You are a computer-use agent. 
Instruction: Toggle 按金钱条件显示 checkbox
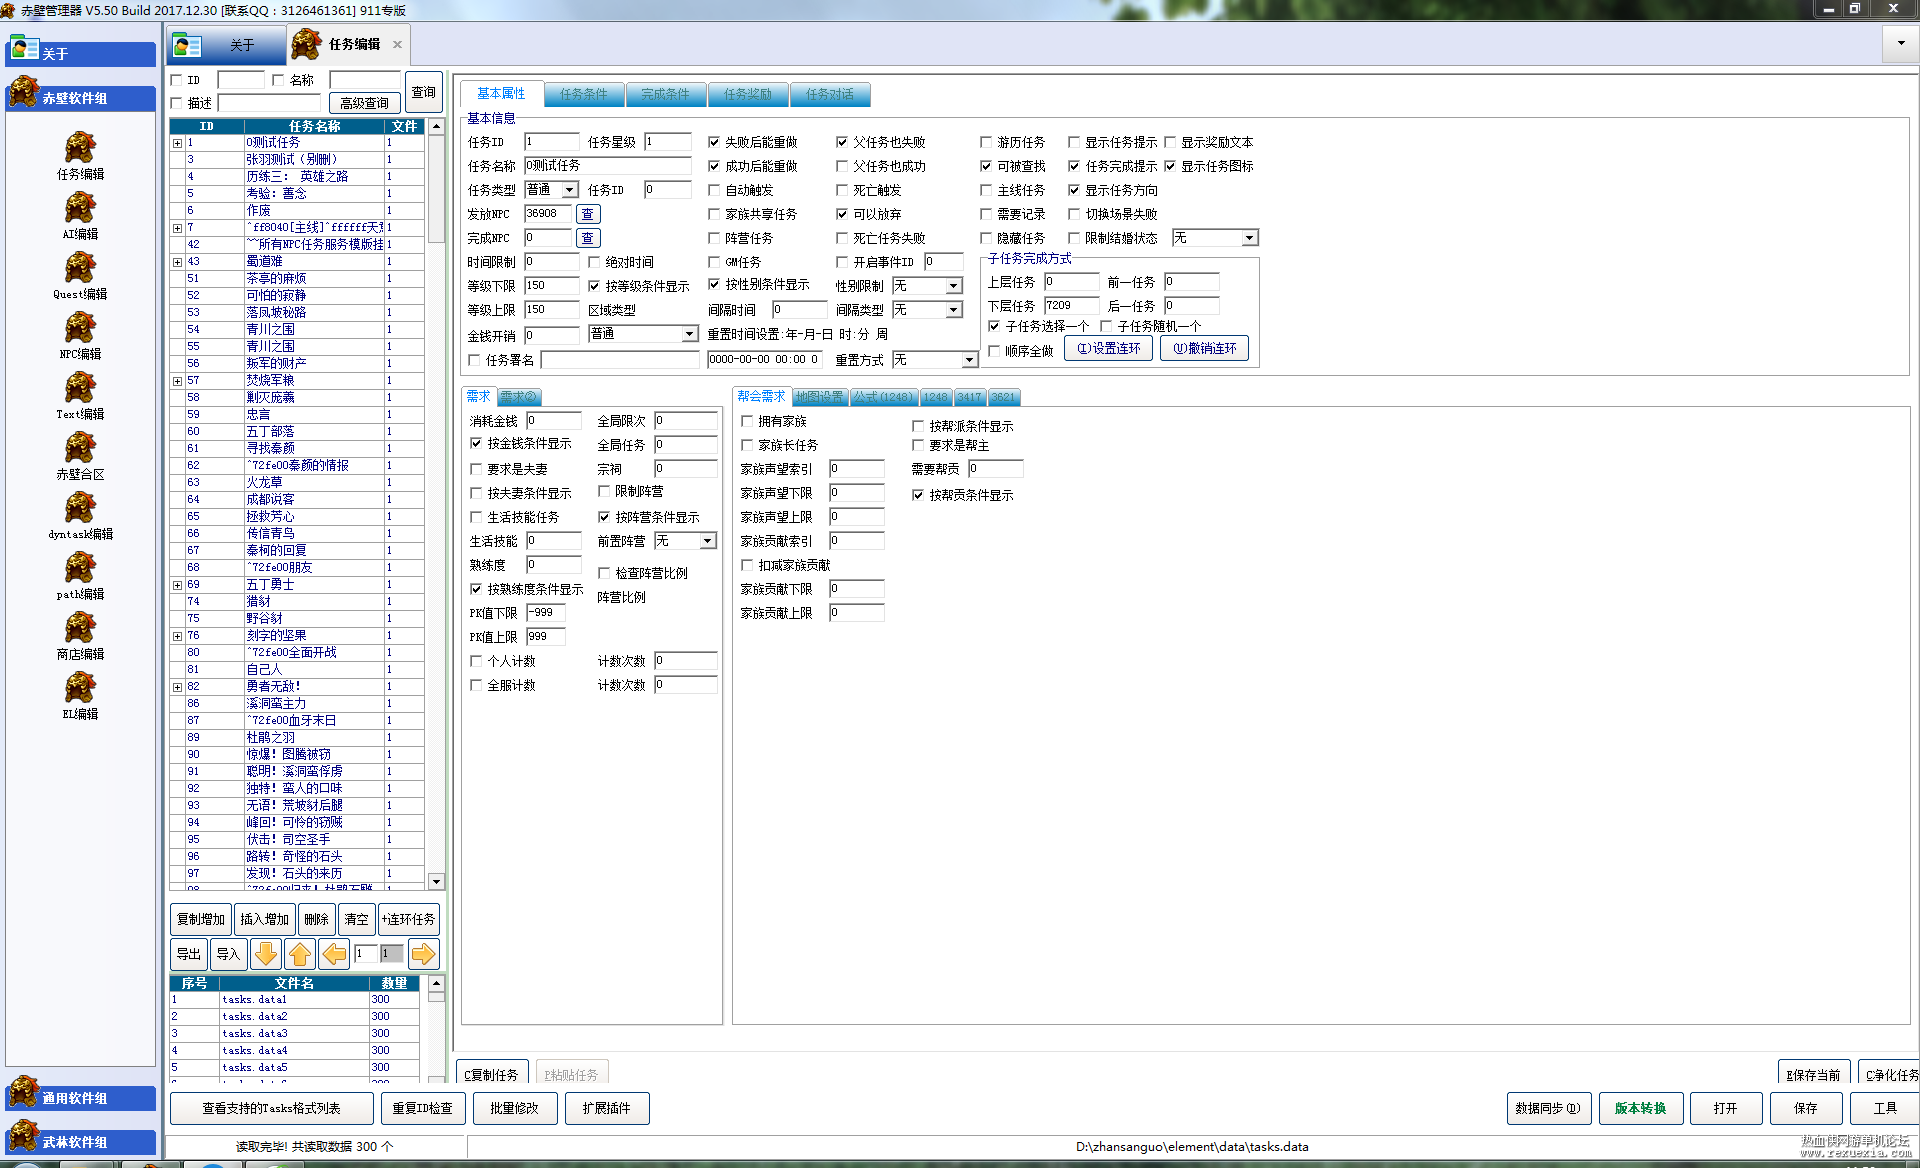tap(476, 443)
